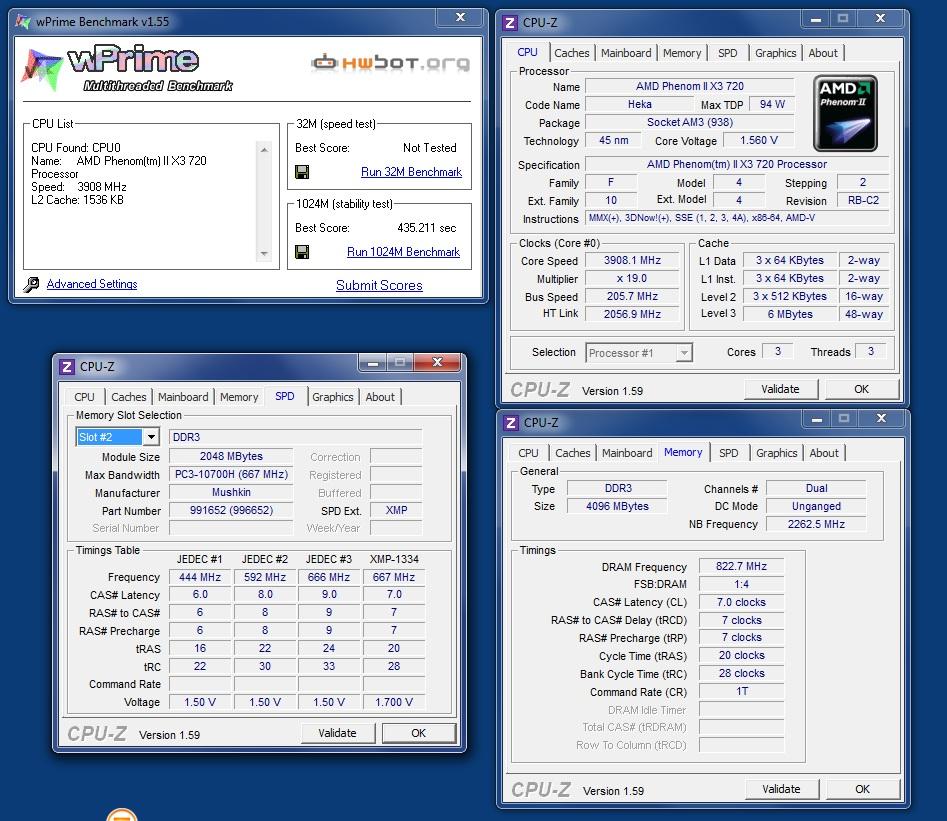Open Advanced Settings link
Image resolution: width=947 pixels, height=821 pixels.
coord(92,284)
